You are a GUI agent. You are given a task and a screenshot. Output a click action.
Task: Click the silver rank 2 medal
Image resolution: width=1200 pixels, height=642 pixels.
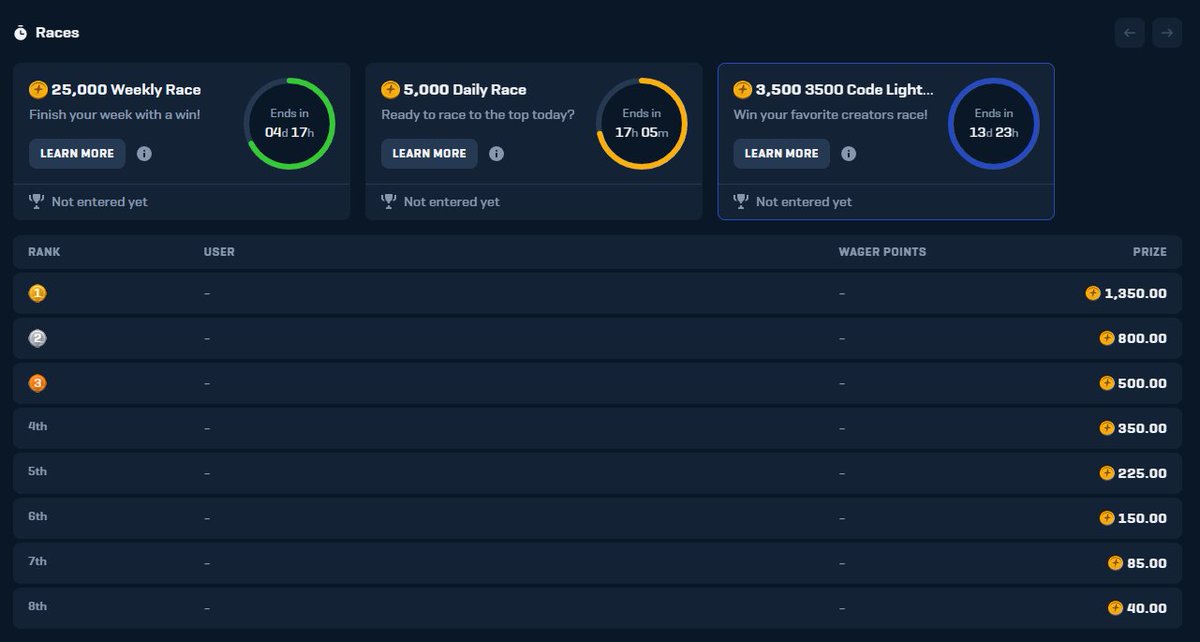(x=37, y=338)
